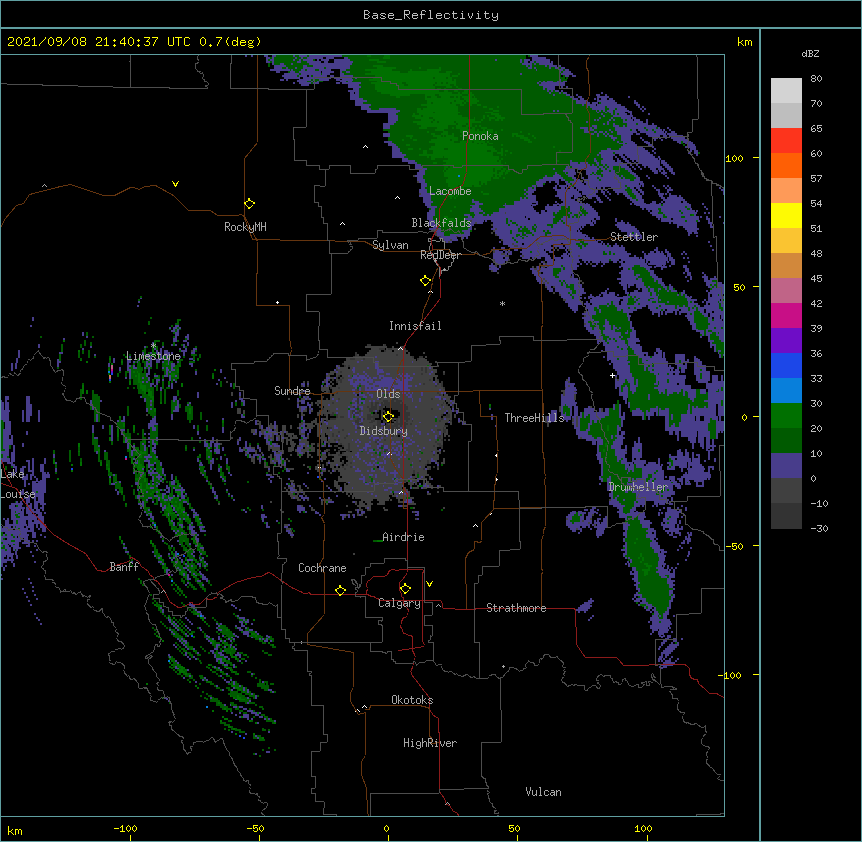The width and height of the screenshot is (862, 842).
Task: Click the Lacombe city label
Action: (450, 191)
